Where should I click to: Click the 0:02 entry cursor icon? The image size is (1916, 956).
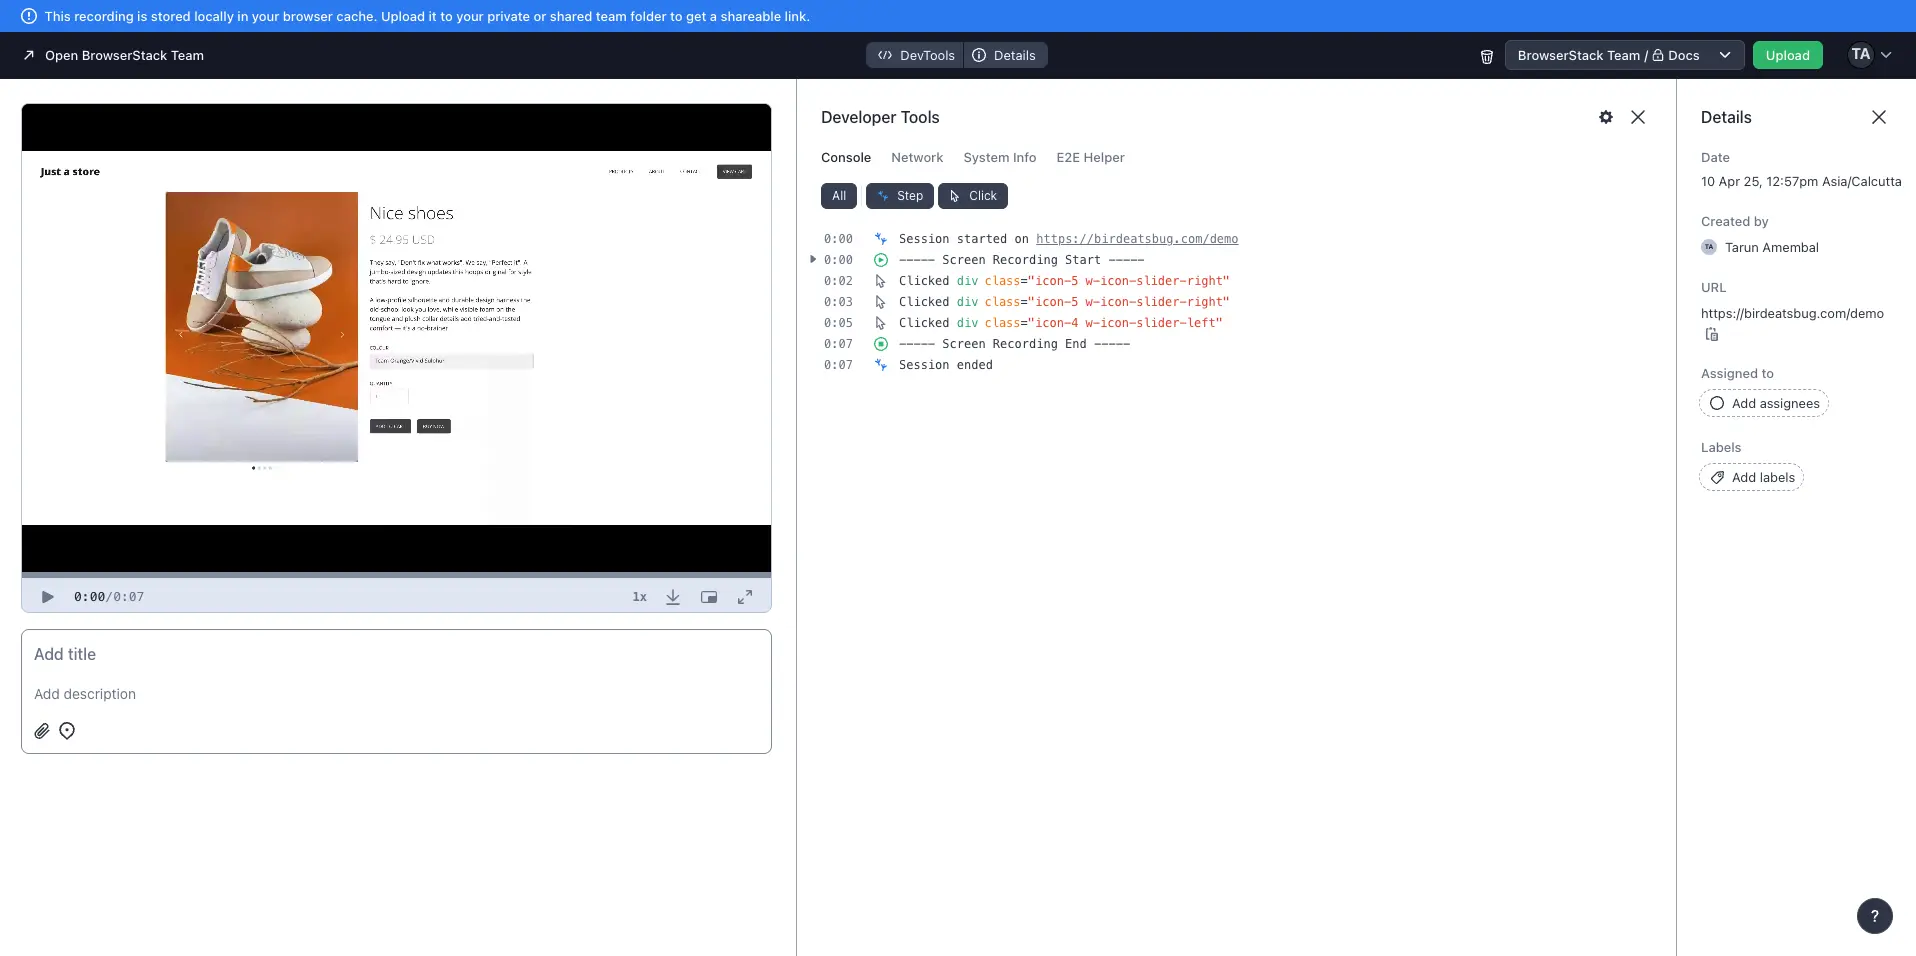pyautogui.click(x=880, y=281)
